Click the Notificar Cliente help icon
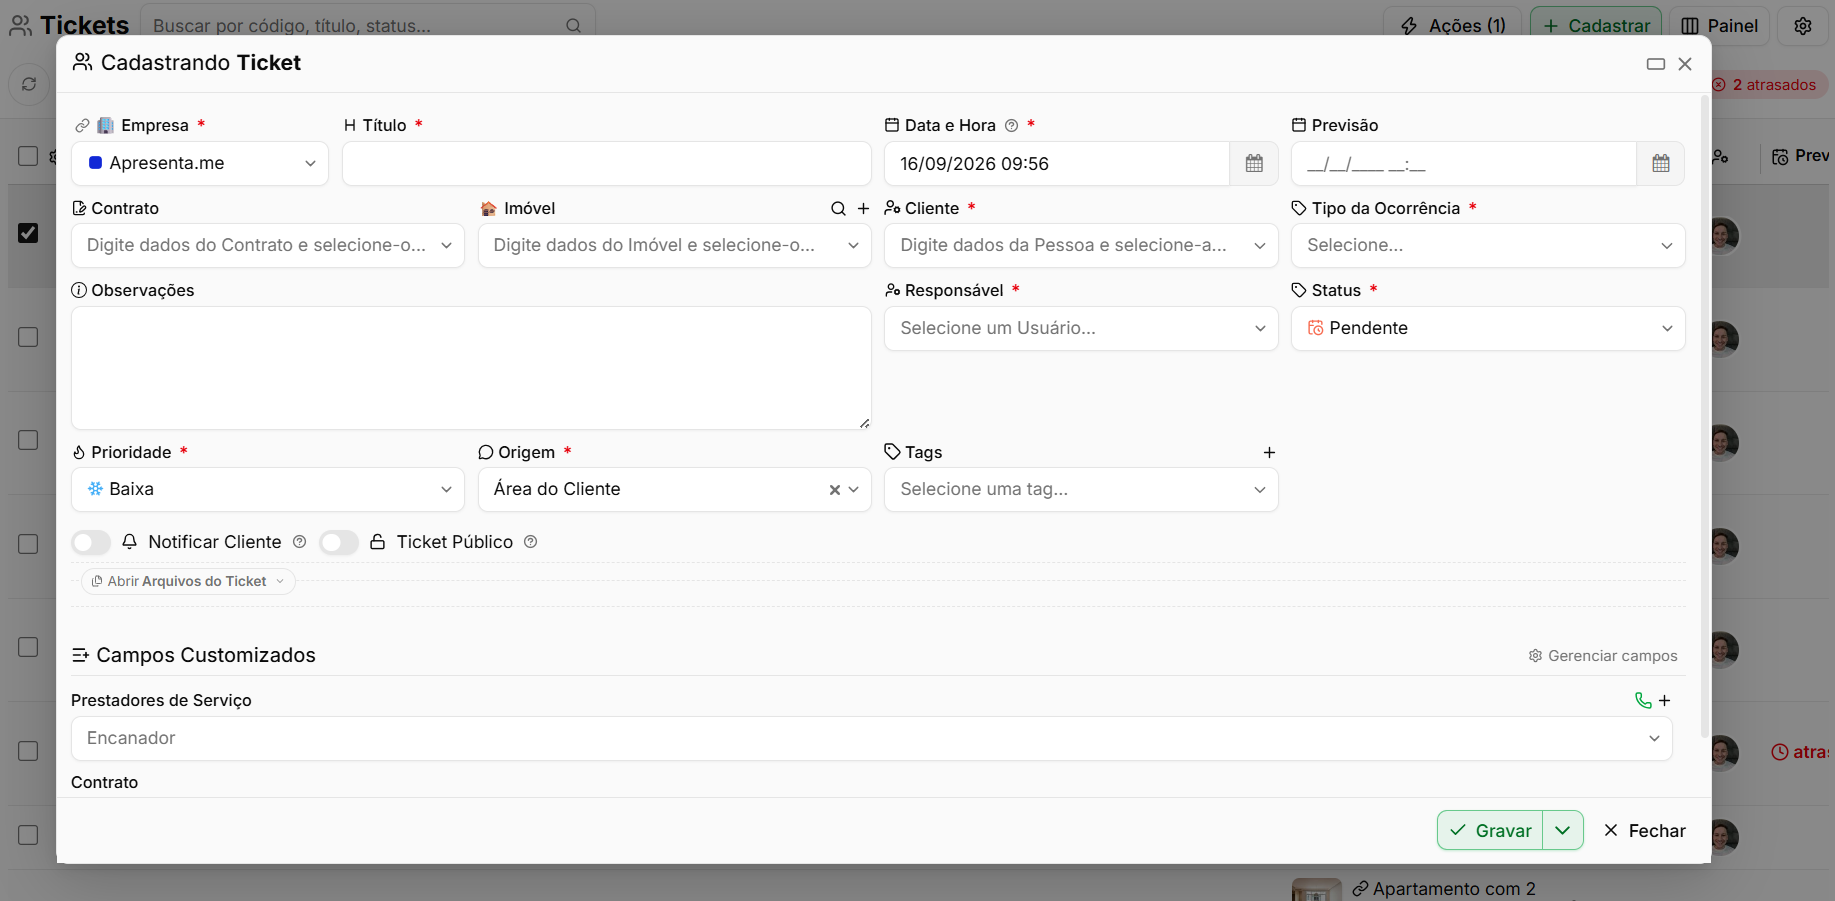1835x901 pixels. 299,542
